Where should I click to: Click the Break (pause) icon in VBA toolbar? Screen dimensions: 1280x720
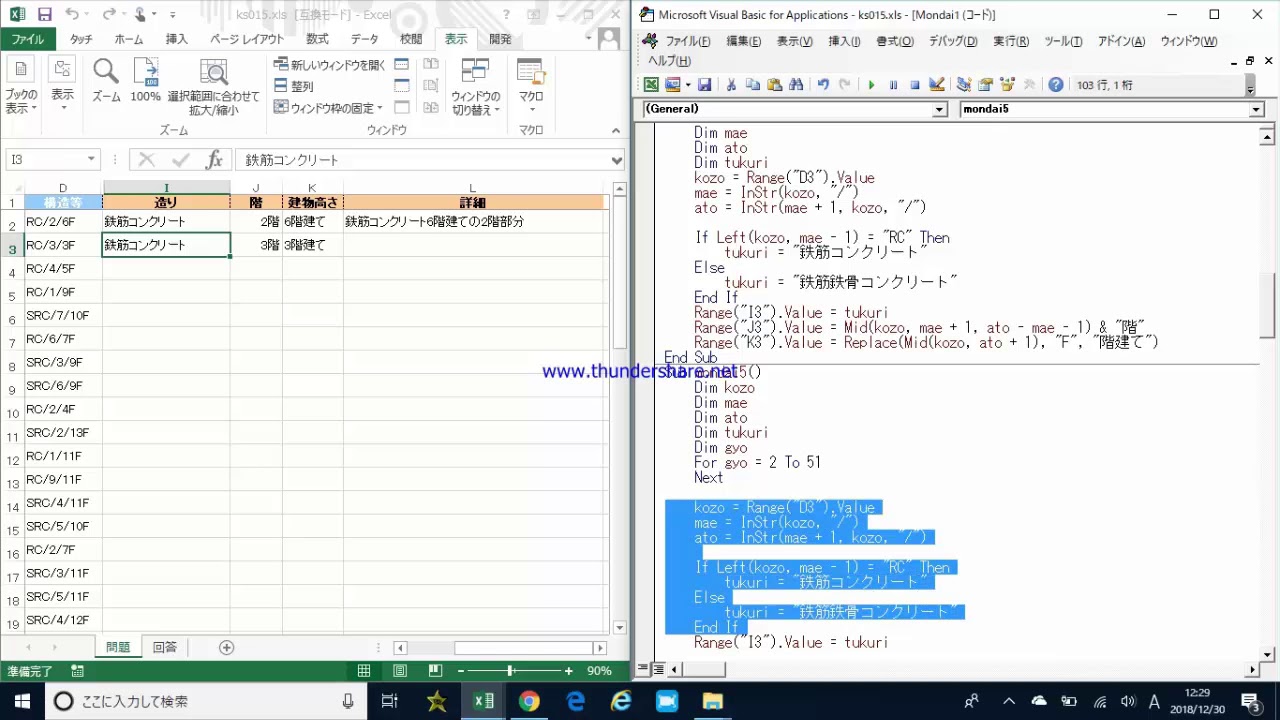pyautogui.click(x=893, y=85)
